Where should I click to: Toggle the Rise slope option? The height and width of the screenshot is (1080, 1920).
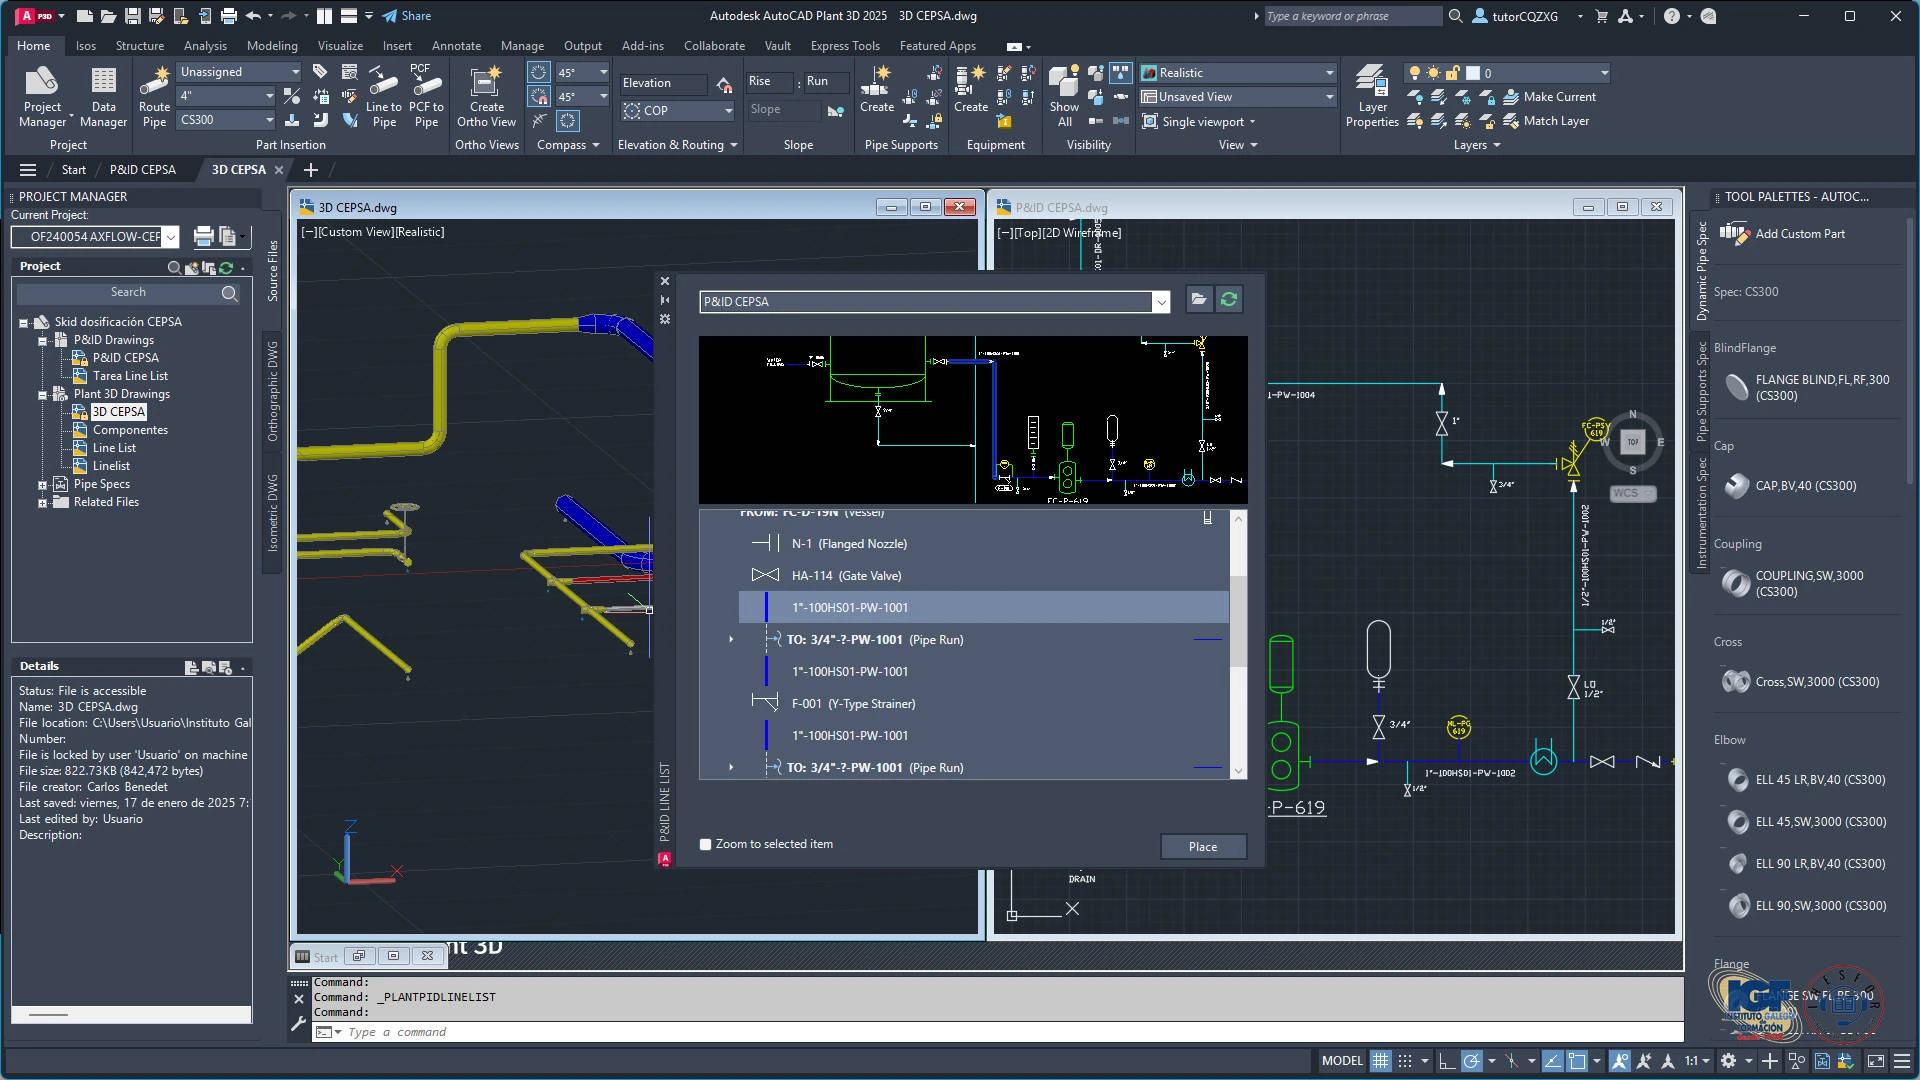click(x=769, y=82)
